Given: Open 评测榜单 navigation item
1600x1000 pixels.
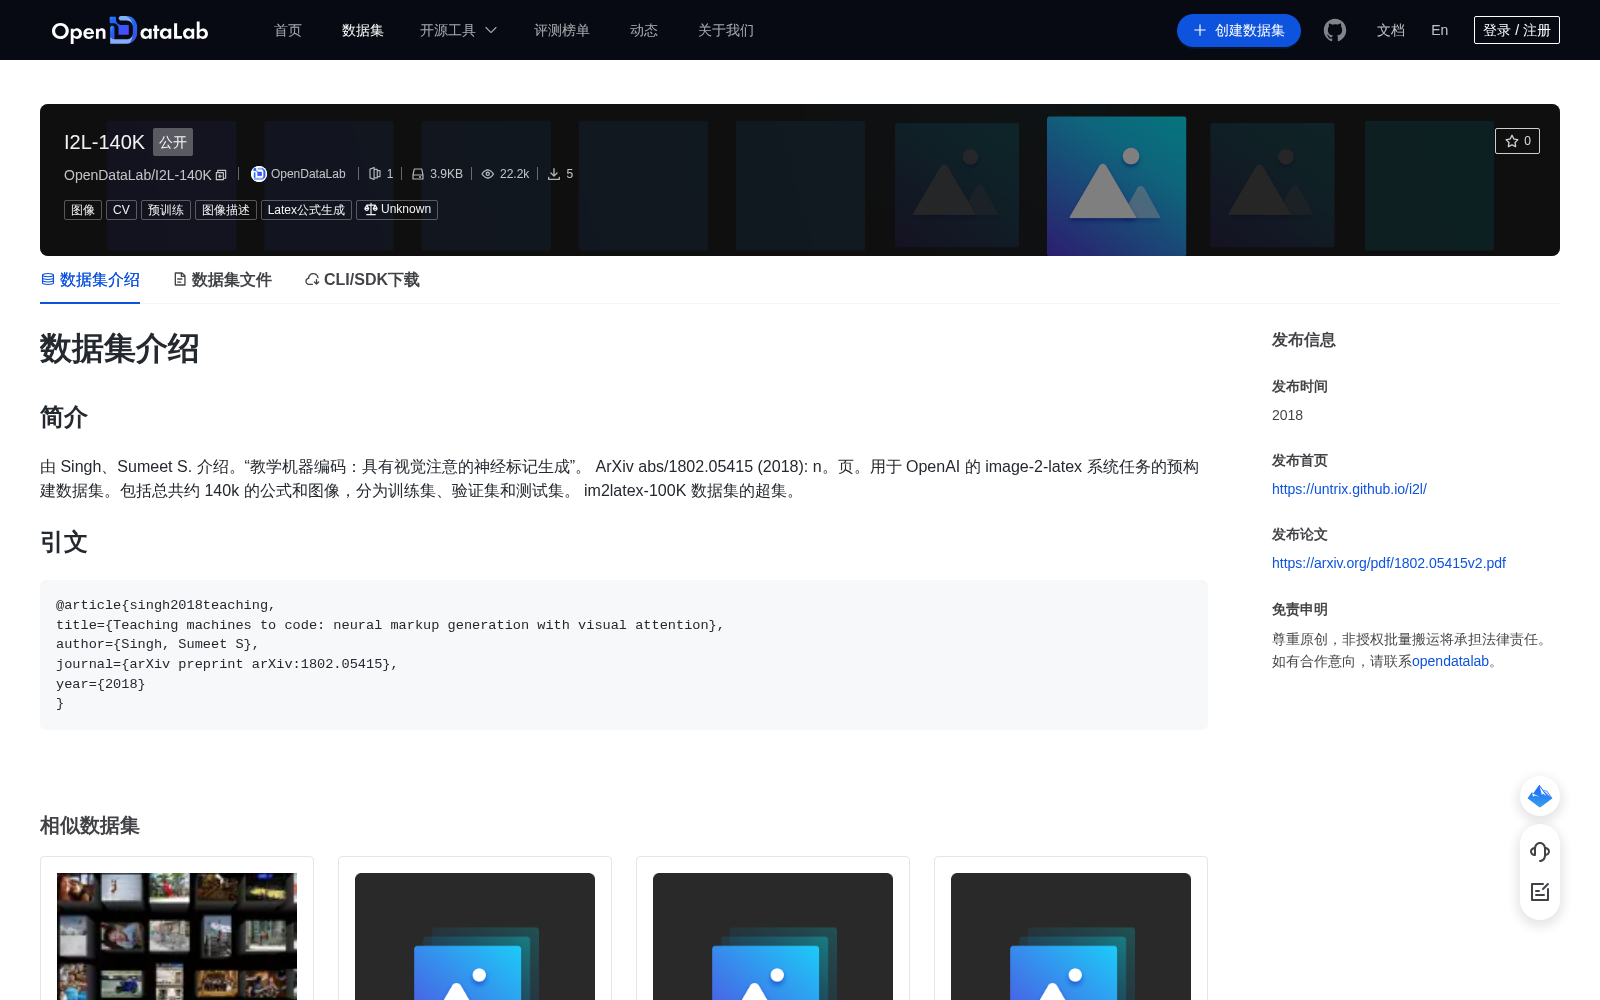Looking at the screenshot, I should [x=562, y=31].
